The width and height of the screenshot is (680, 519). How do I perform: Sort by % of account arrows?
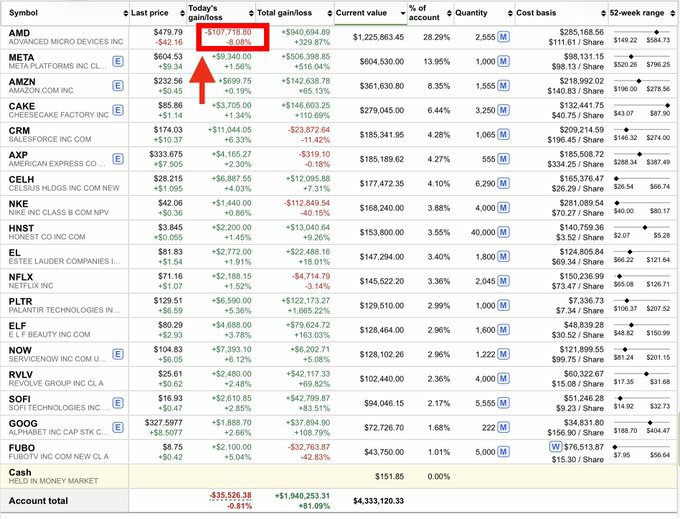point(449,13)
